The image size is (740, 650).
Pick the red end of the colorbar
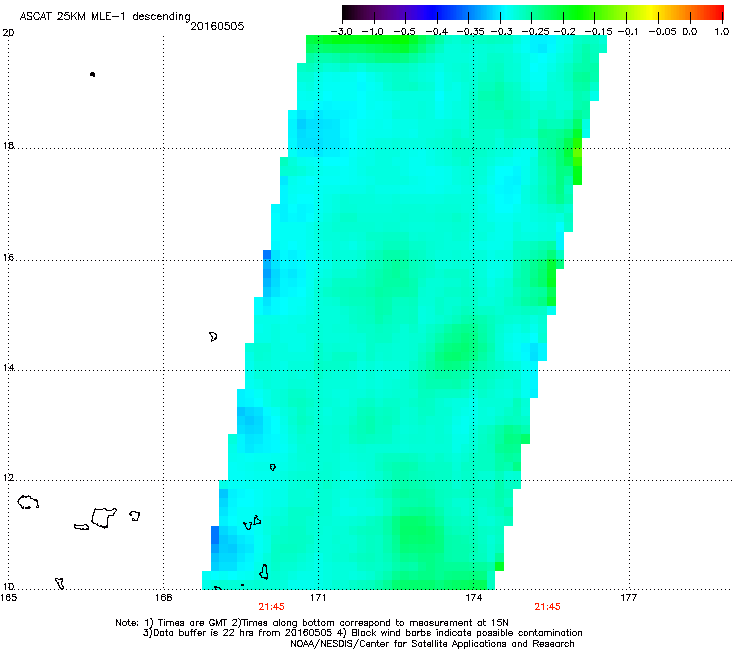716,12
